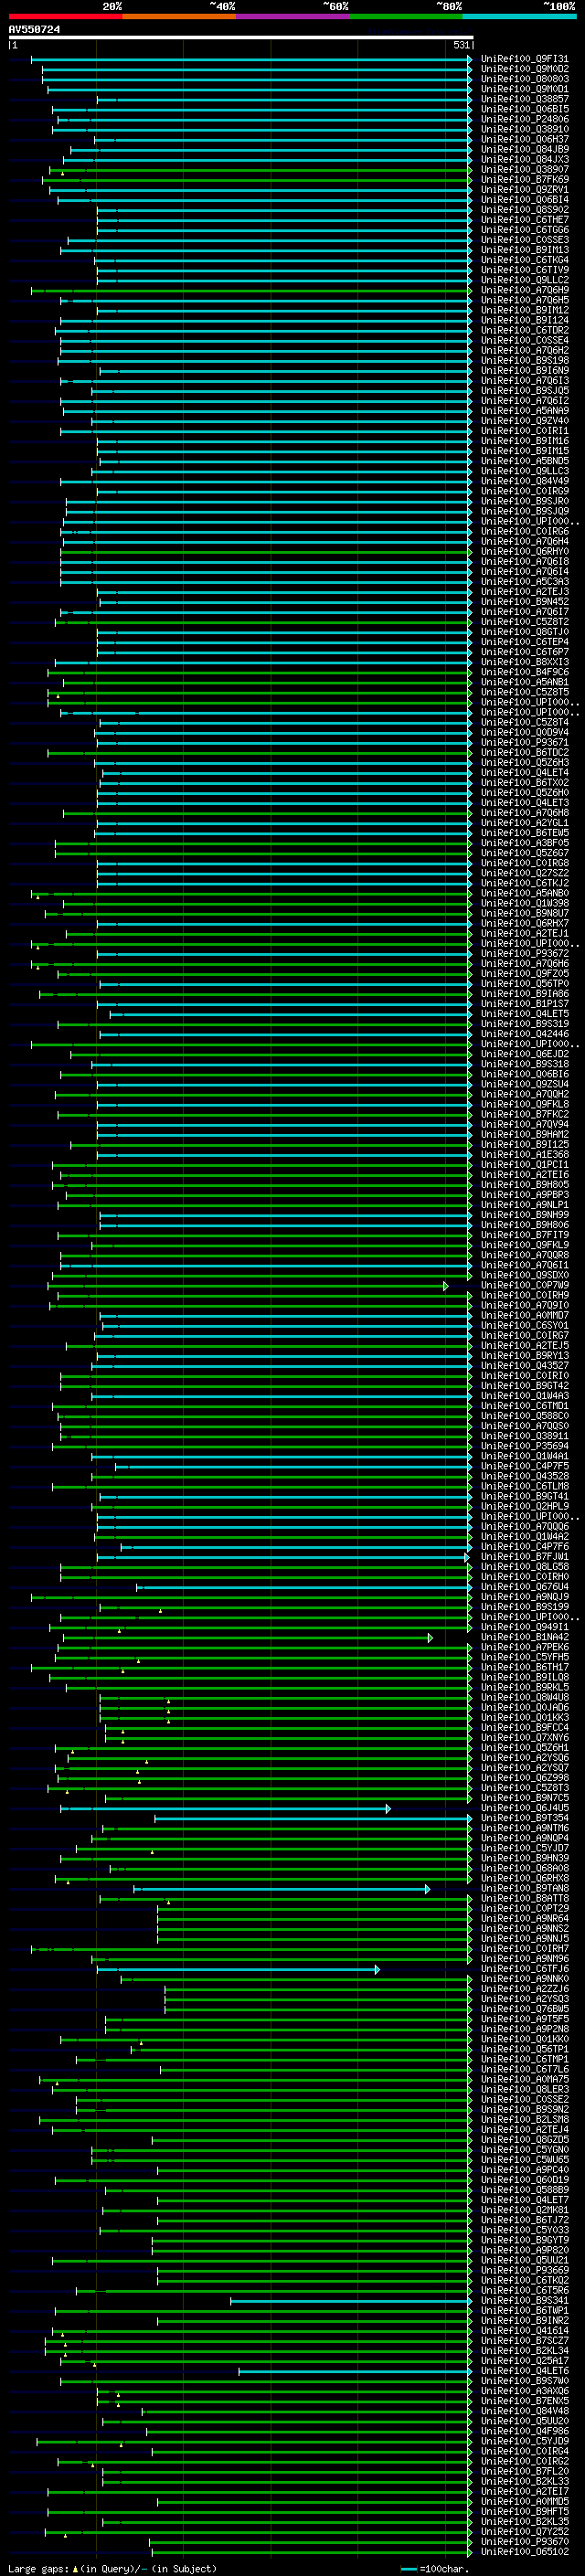The image size is (585, 2576).
Task: Click the 'Large gaps' legend text
Action: coord(38,2569)
